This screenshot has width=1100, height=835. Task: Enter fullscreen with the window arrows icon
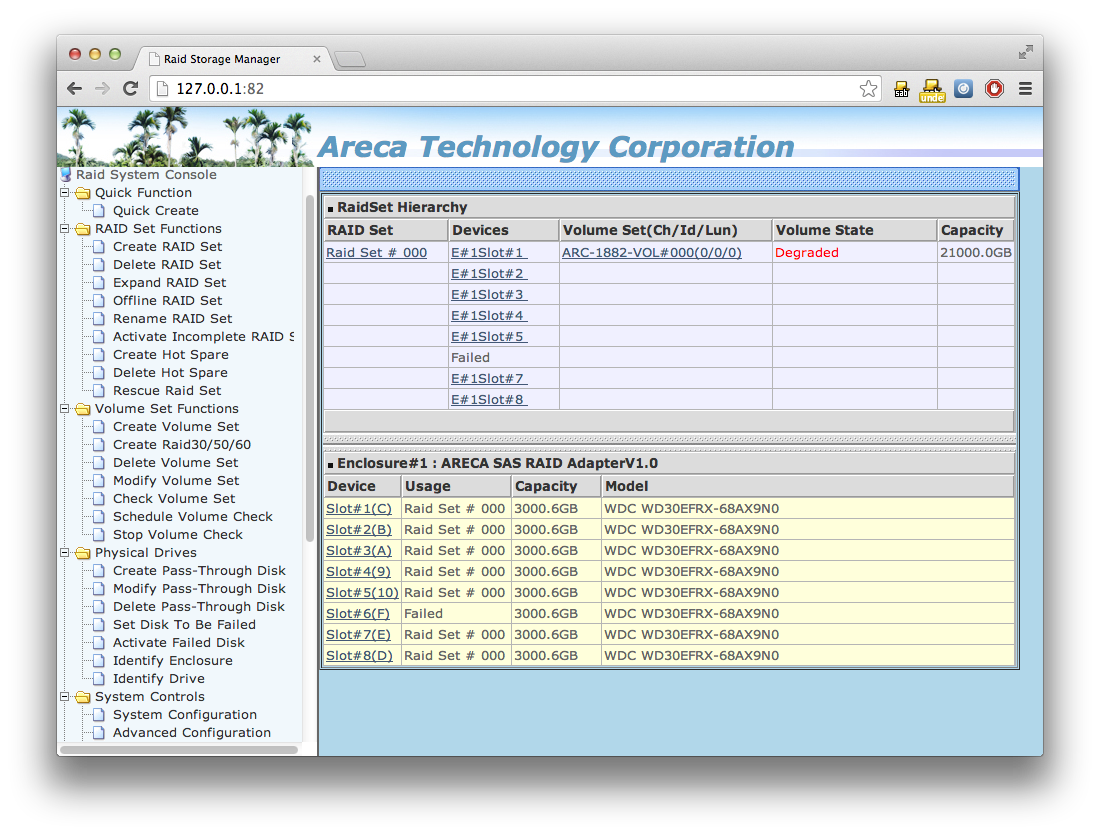pyautogui.click(x=1026, y=52)
